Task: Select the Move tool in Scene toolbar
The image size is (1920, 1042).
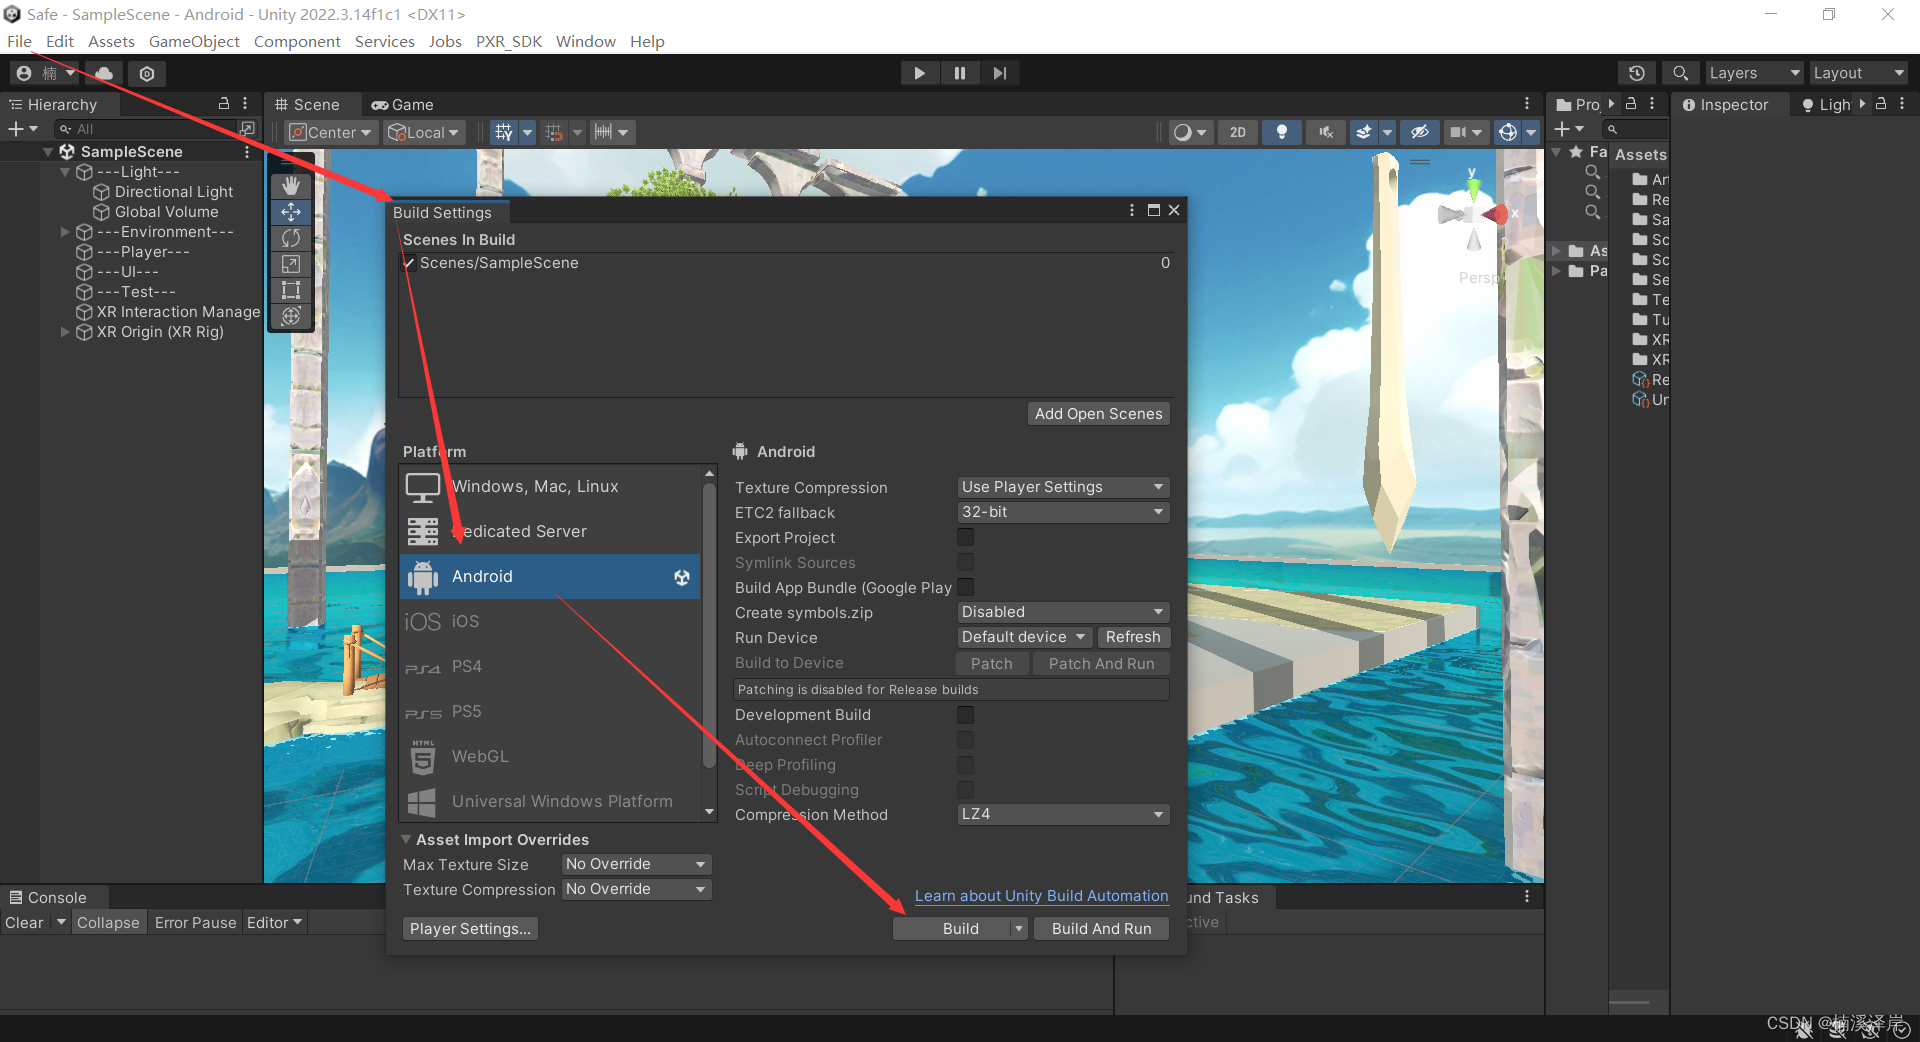Action: tap(291, 211)
